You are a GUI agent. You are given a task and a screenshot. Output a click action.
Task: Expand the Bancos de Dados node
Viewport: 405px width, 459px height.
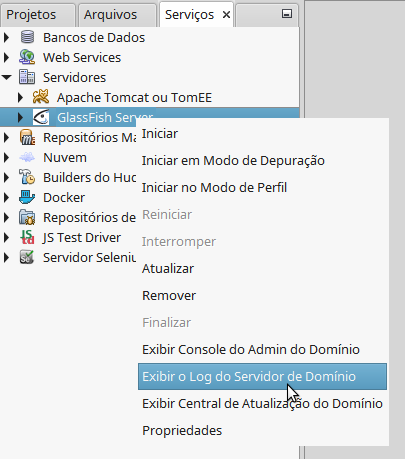point(6,37)
